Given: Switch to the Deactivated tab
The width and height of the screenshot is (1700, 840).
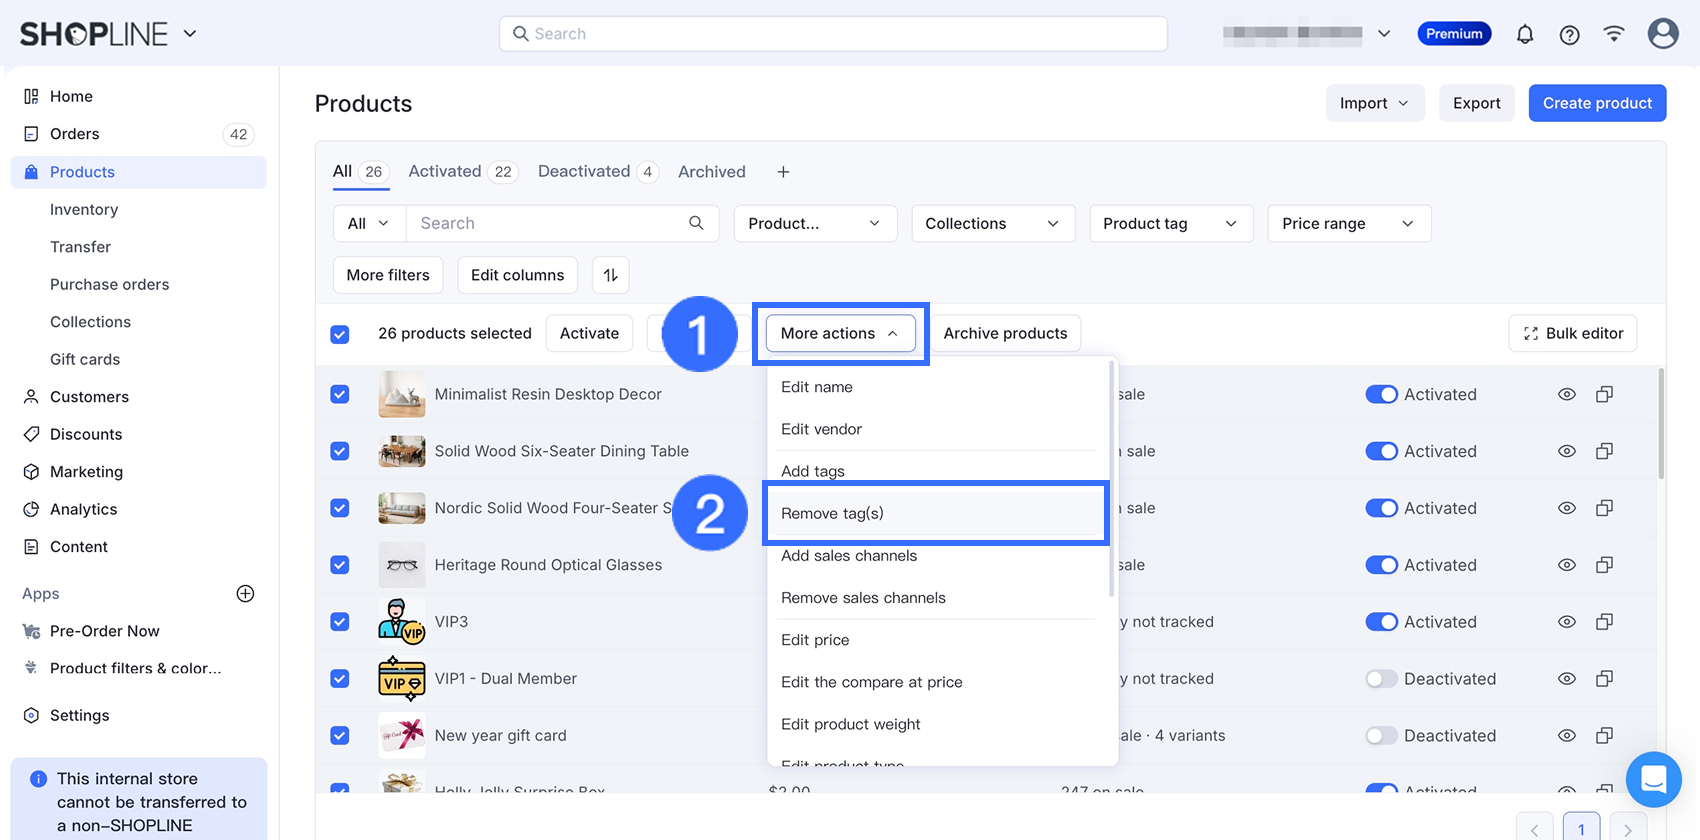Looking at the screenshot, I should (584, 172).
